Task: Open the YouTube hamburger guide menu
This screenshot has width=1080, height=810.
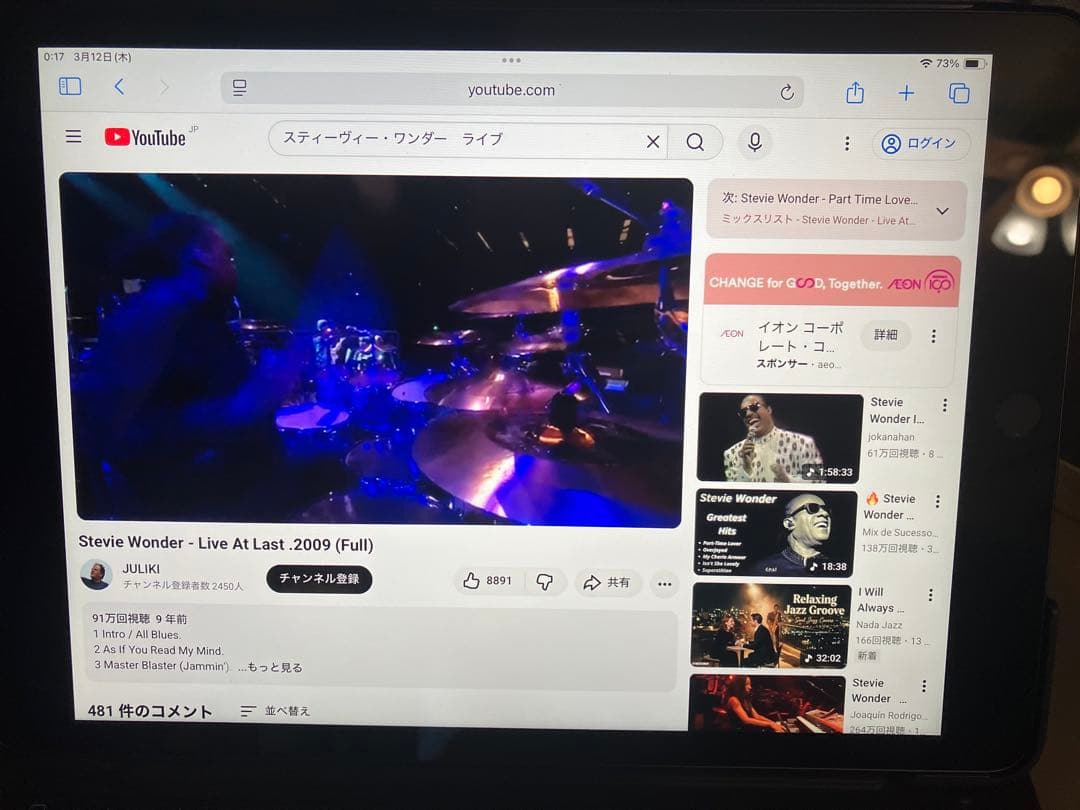Action: click(73, 136)
